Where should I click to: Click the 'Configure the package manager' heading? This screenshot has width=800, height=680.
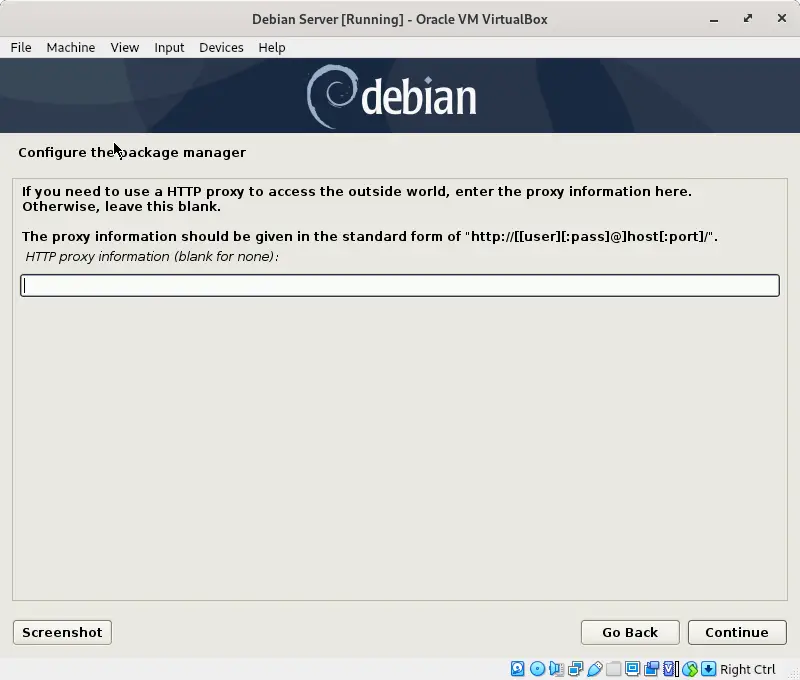[132, 153]
